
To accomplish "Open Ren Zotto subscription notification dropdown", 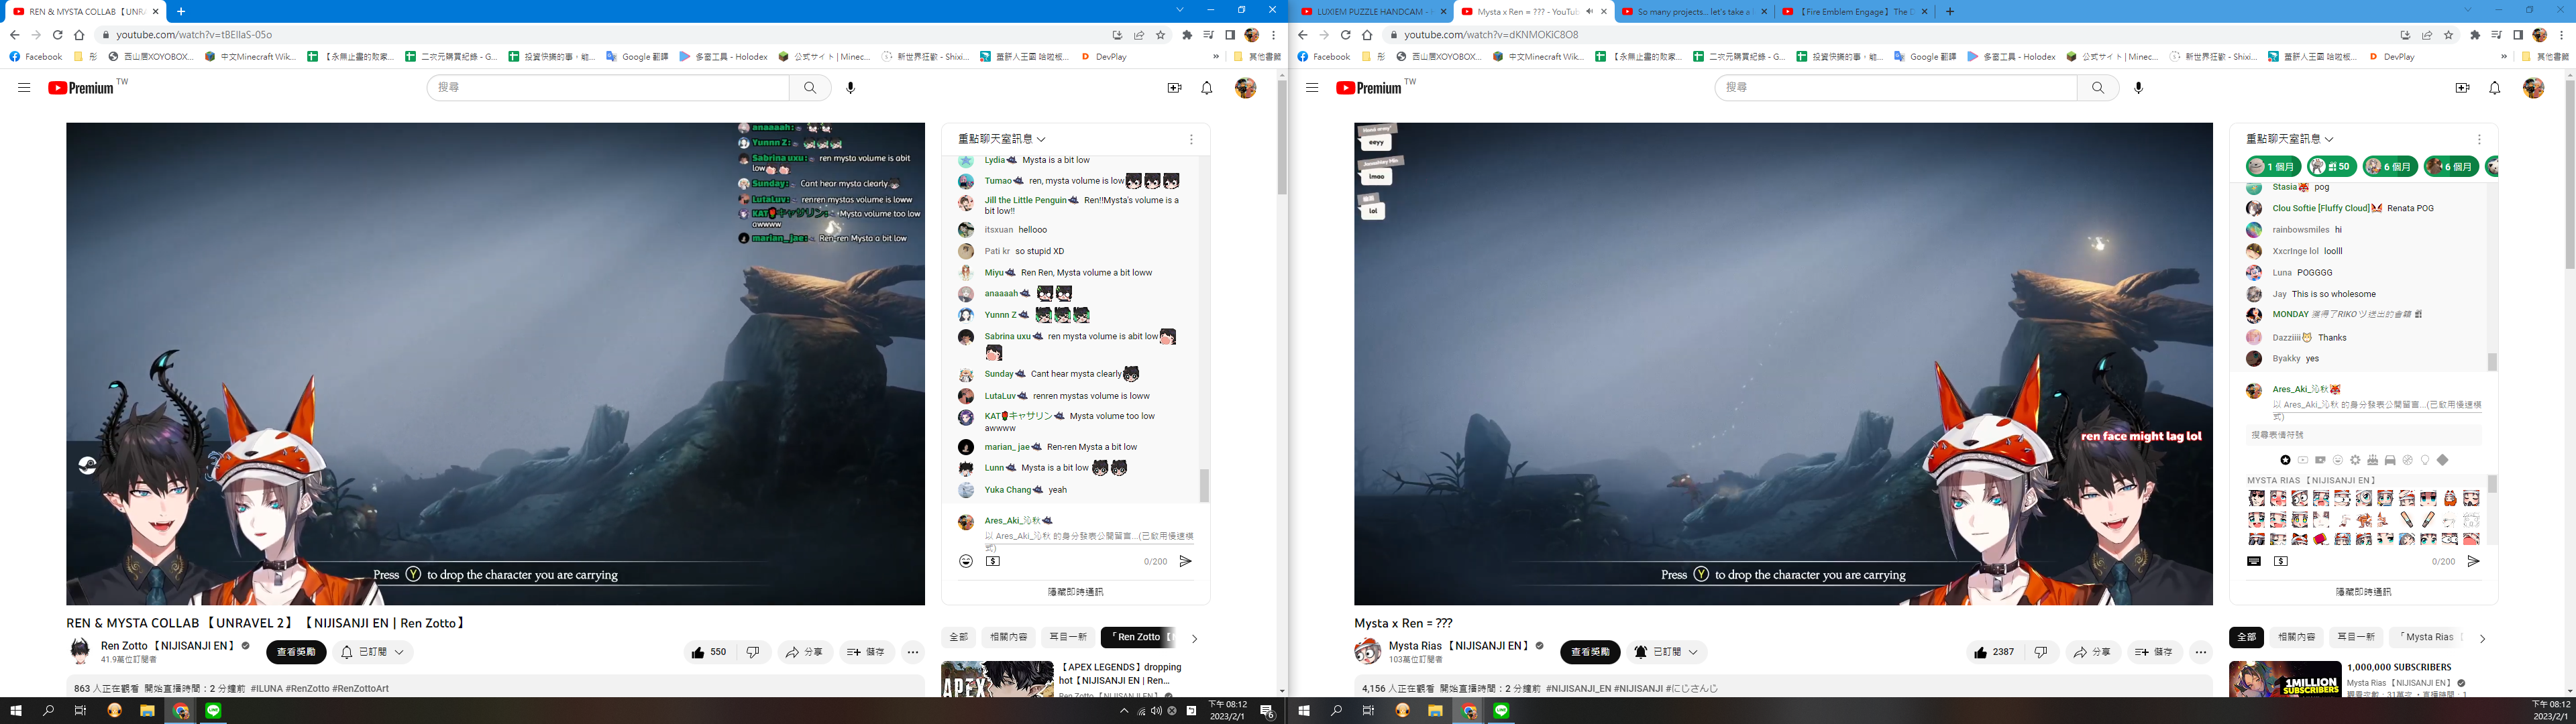I will [373, 652].
